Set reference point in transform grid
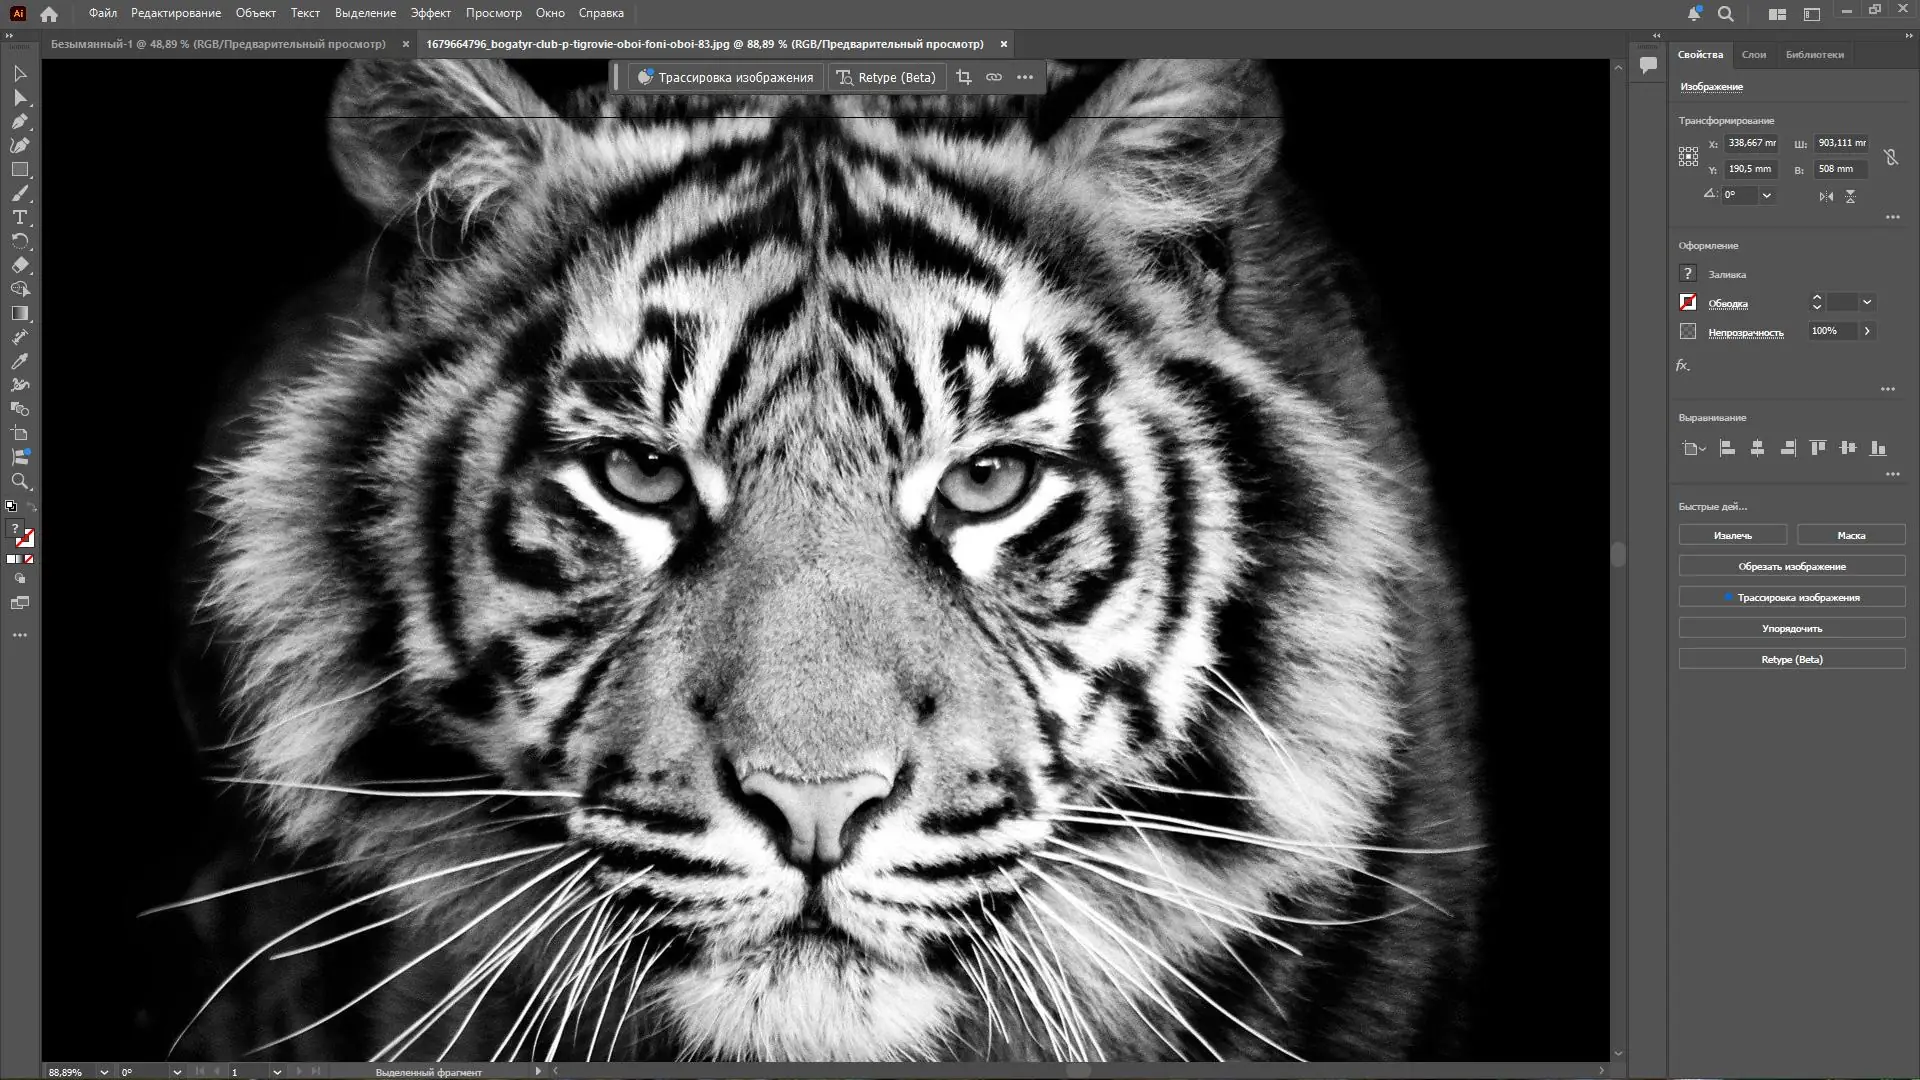 point(1688,156)
